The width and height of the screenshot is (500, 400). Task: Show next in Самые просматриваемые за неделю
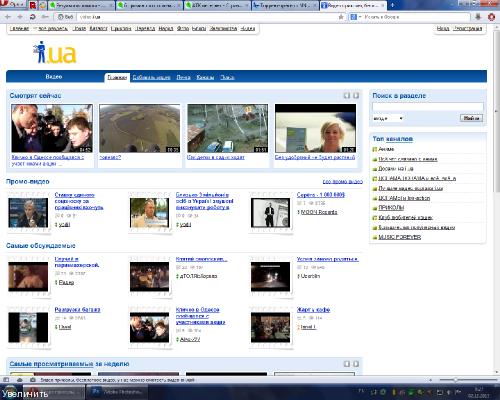356,364
